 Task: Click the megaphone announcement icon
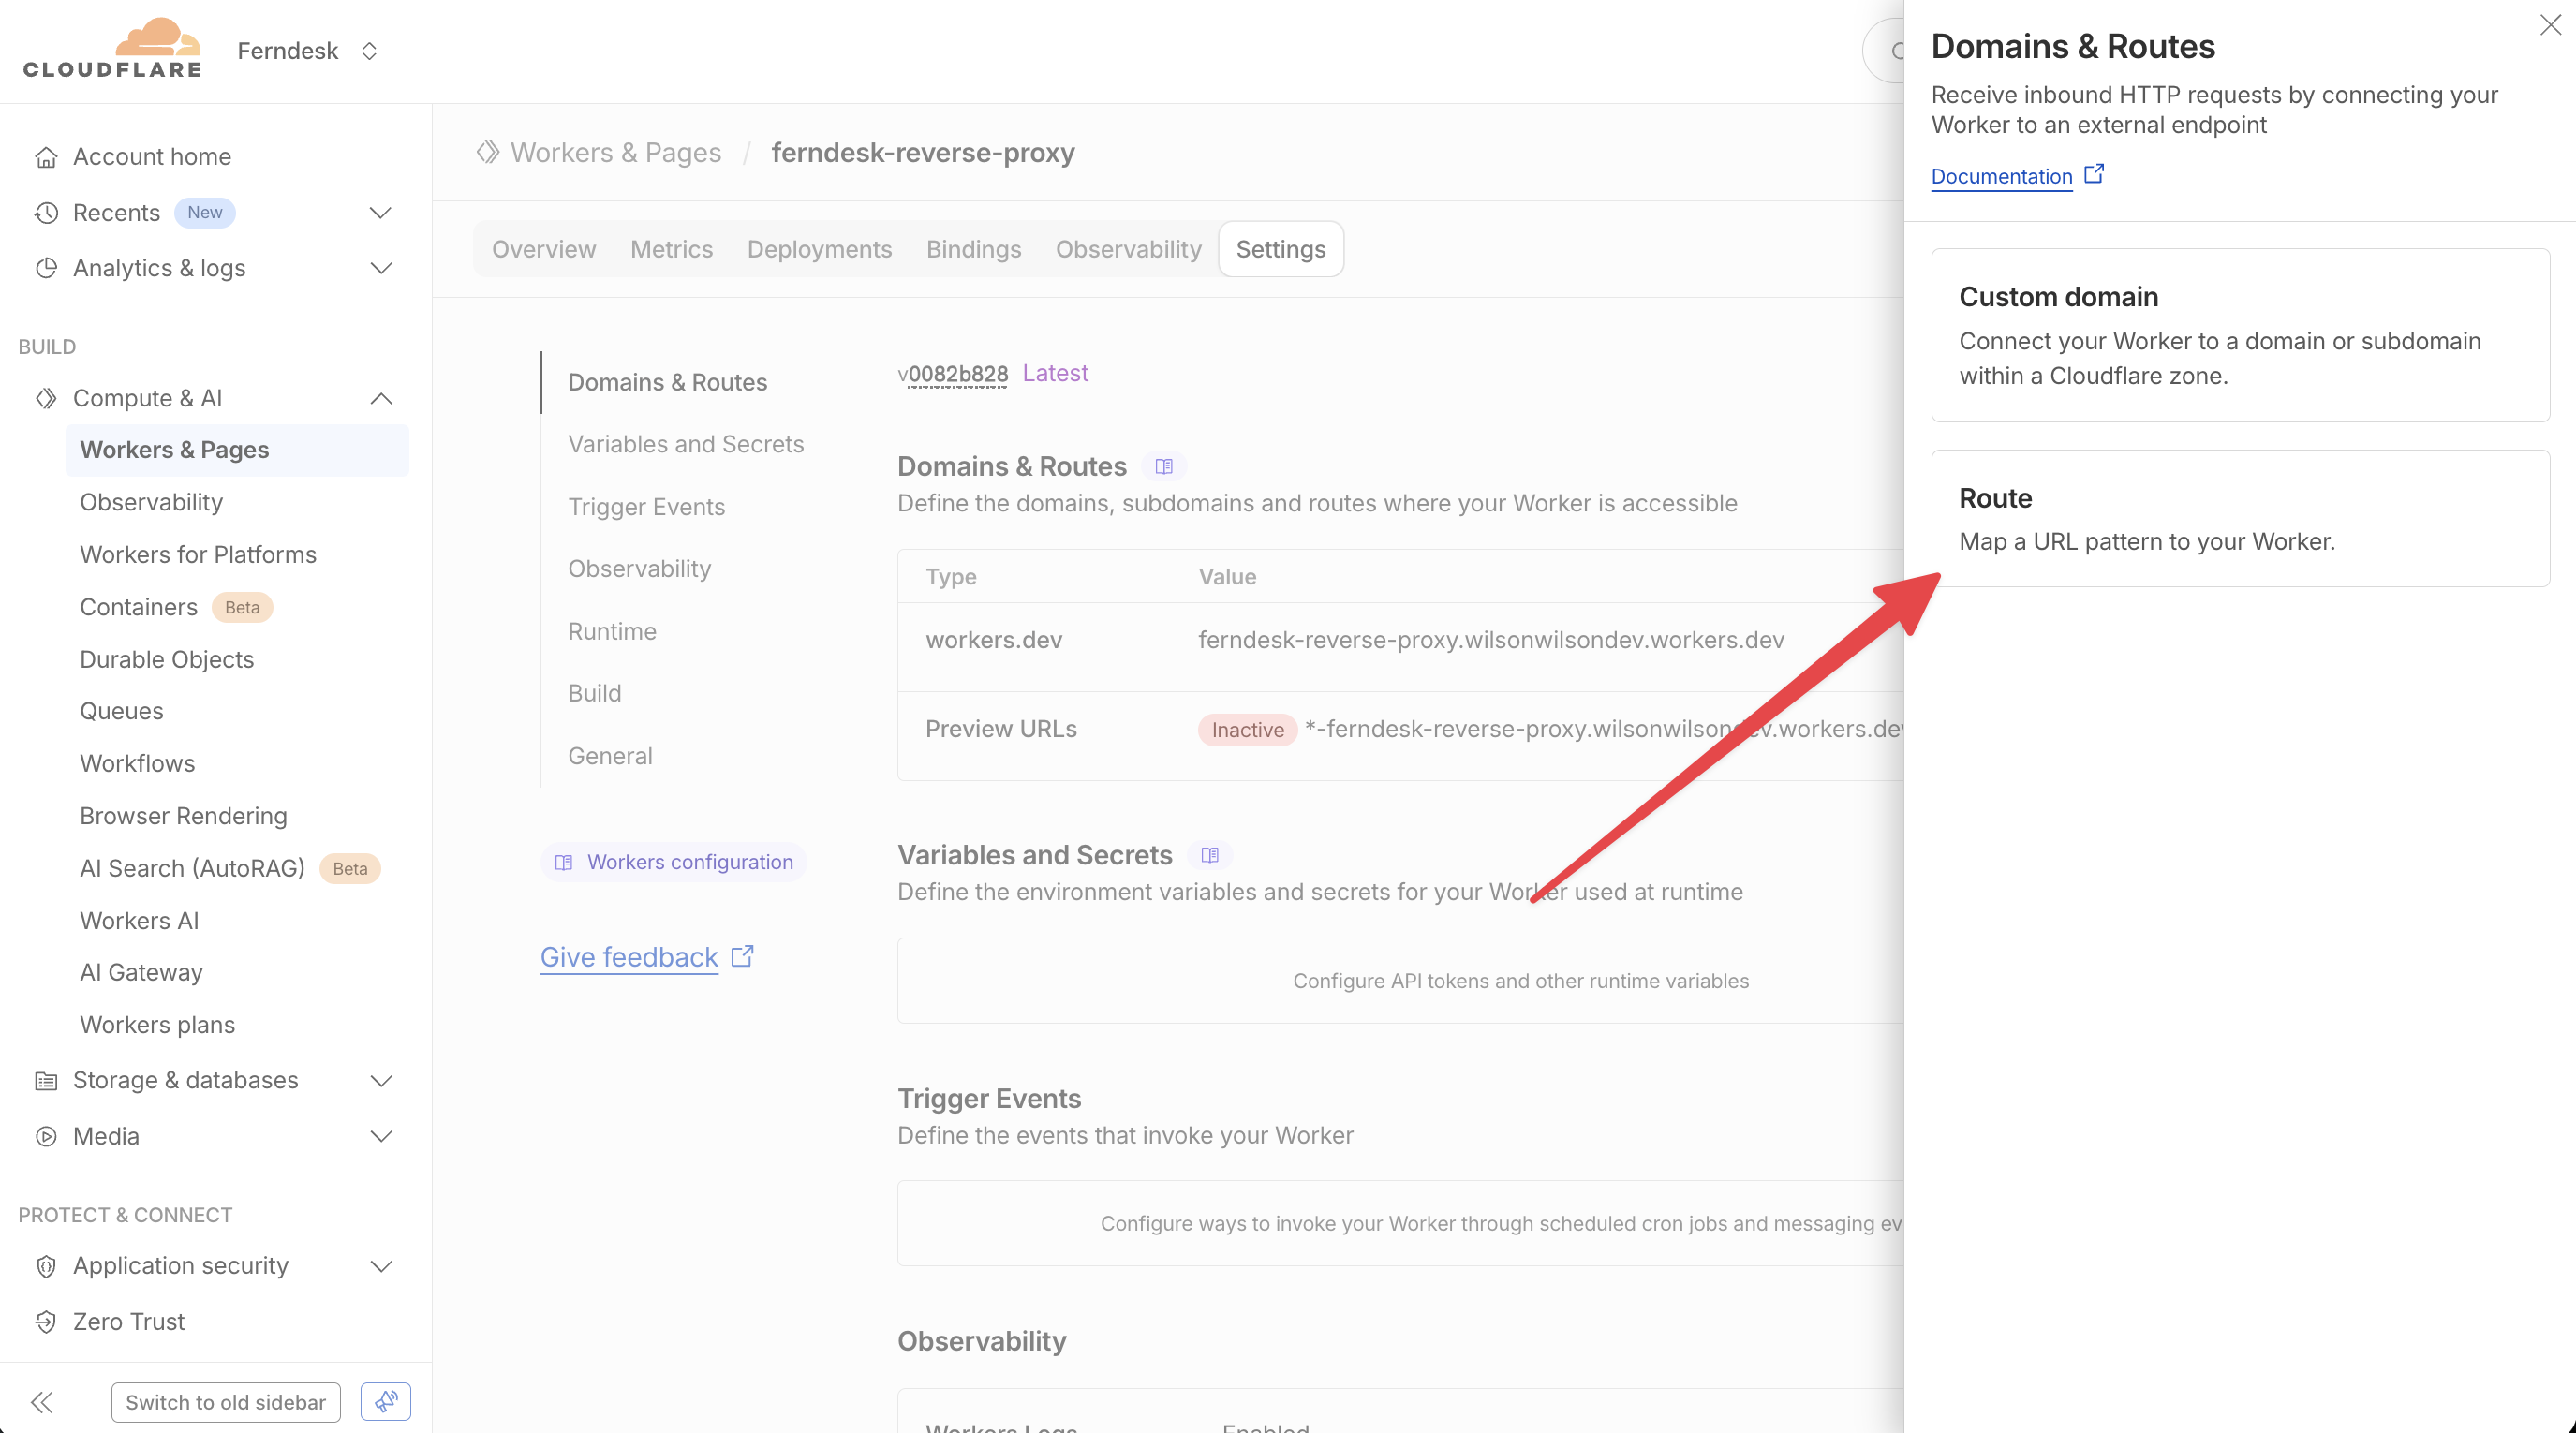tap(385, 1401)
